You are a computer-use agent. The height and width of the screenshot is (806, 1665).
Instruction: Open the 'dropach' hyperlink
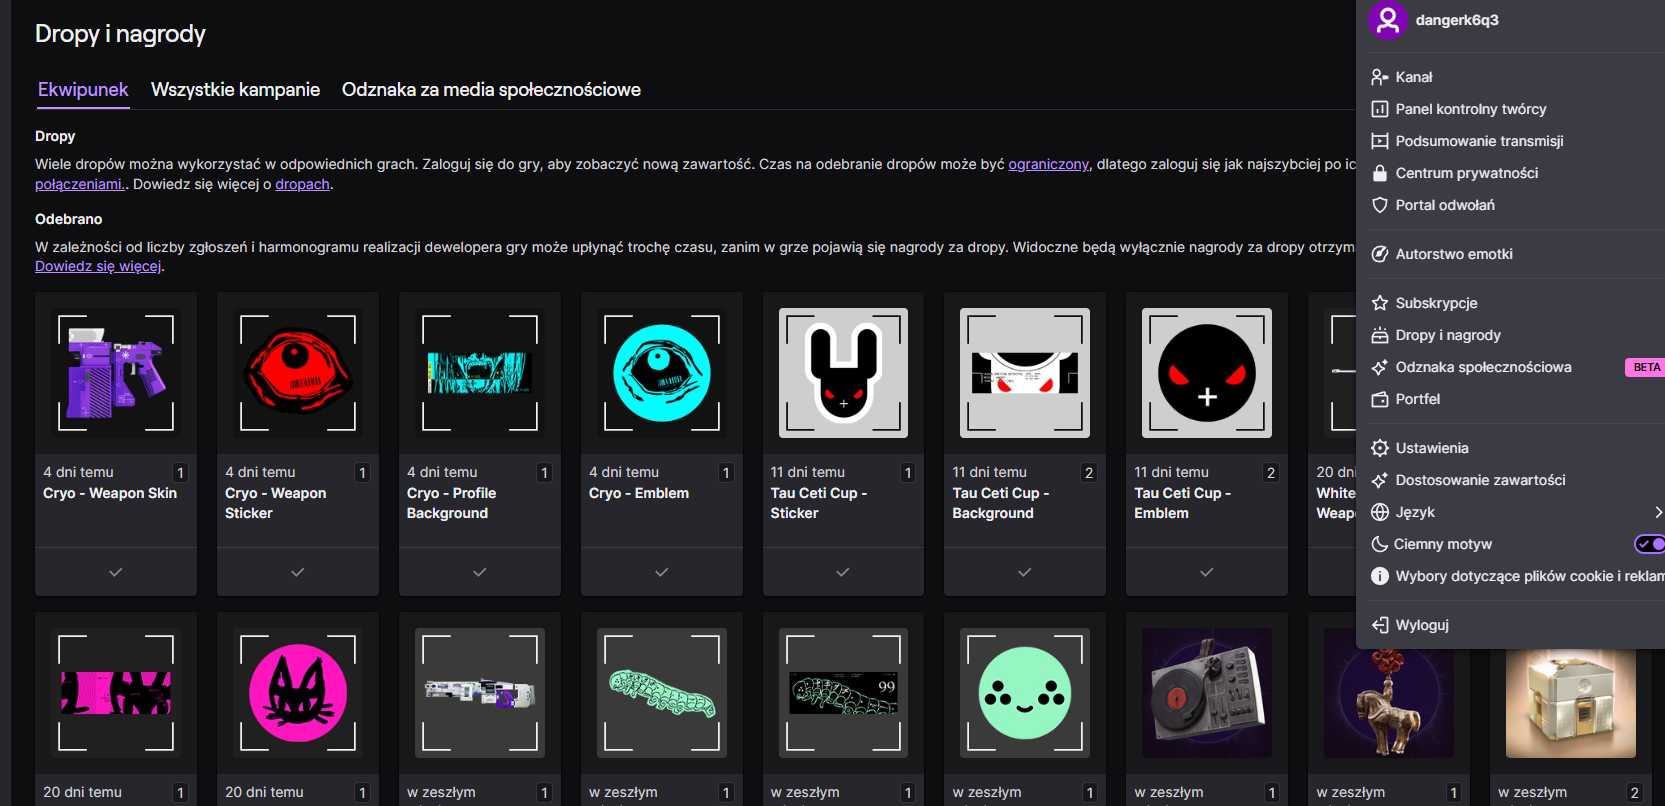point(302,184)
